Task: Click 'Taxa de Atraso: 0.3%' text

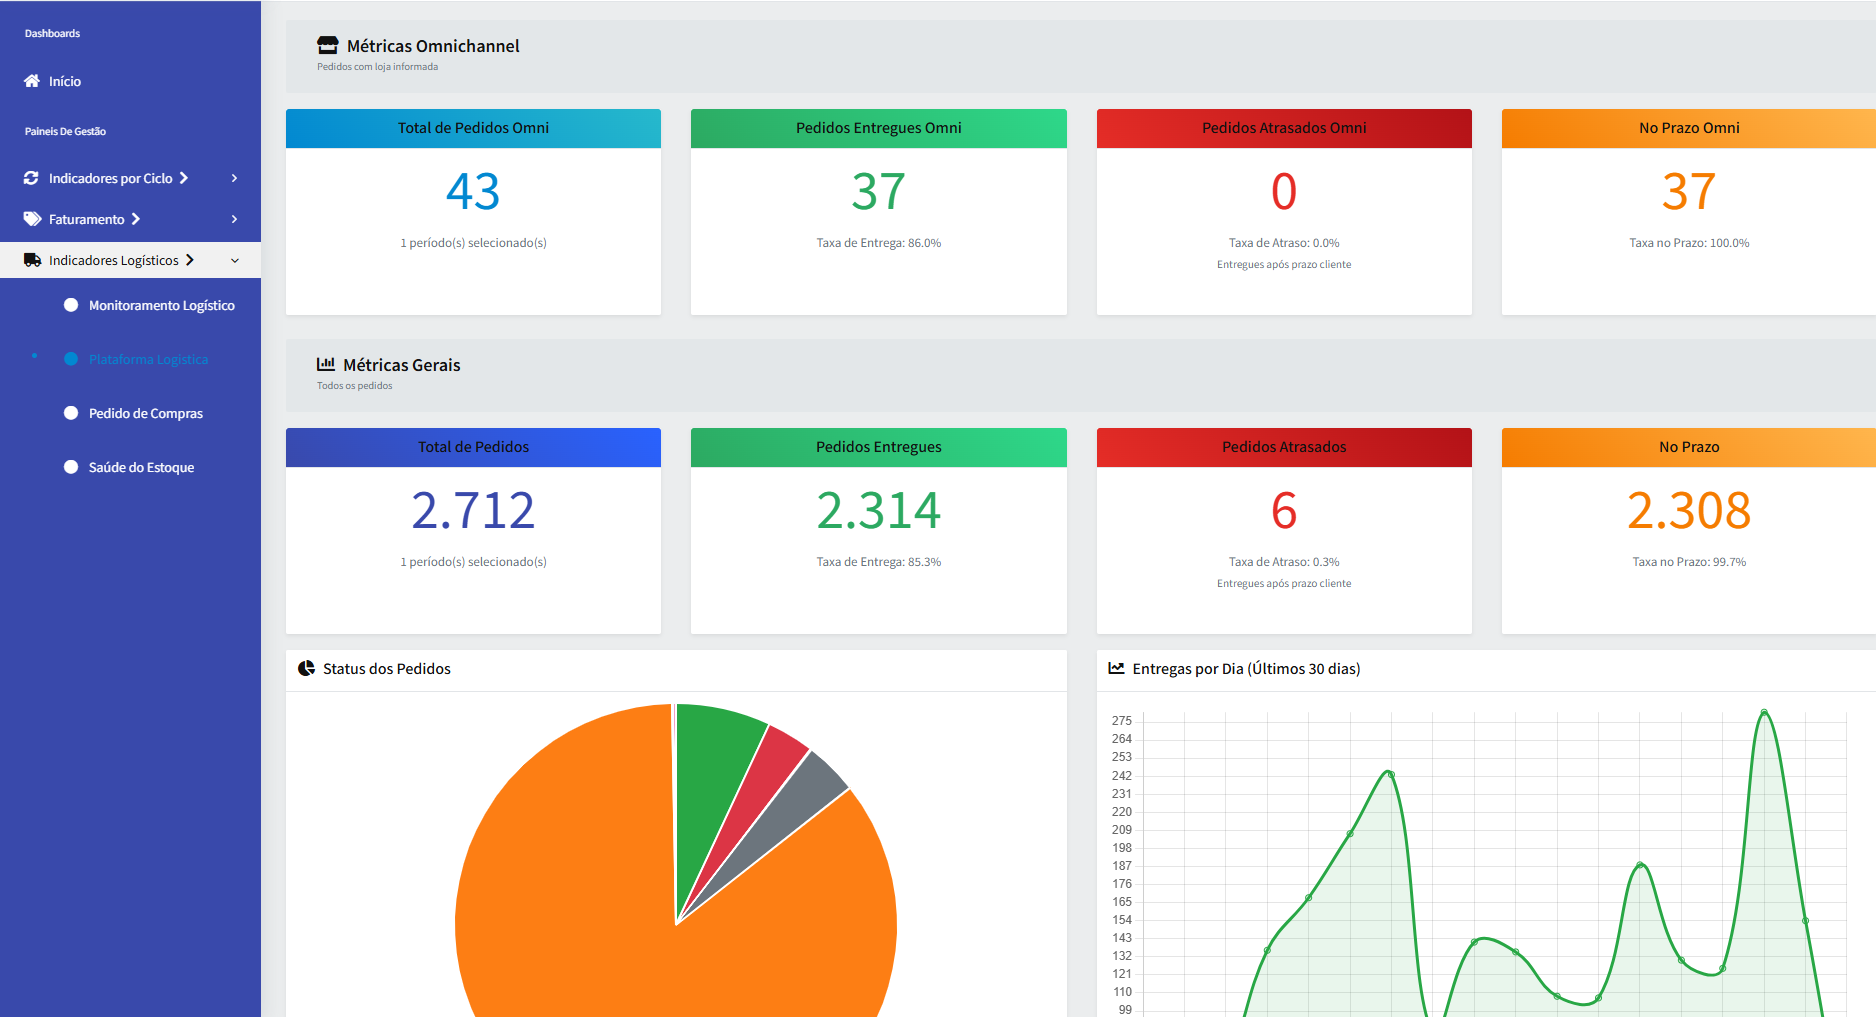Action: (x=1284, y=562)
